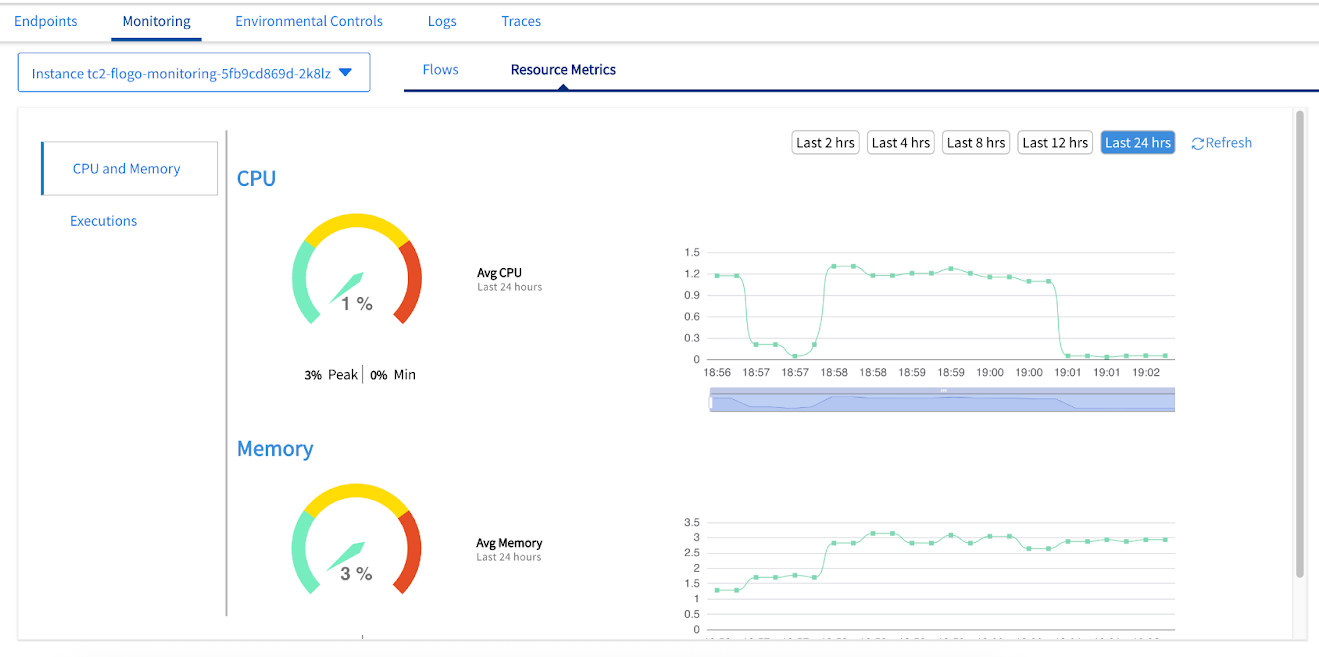Open the instance selector dropdown arrow

point(345,73)
